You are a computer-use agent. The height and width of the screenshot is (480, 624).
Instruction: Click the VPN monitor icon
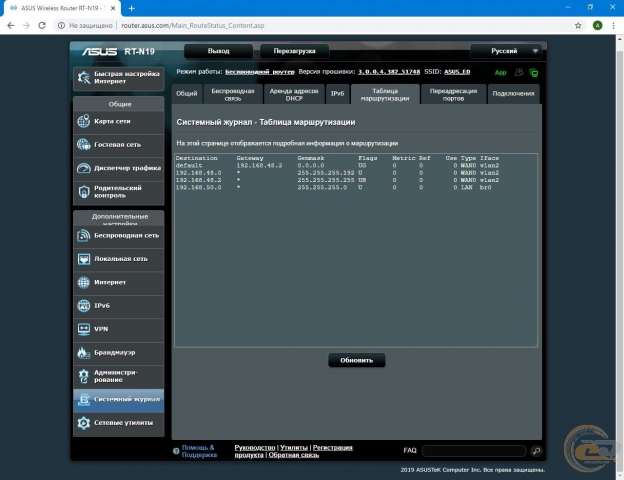click(x=84, y=329)
